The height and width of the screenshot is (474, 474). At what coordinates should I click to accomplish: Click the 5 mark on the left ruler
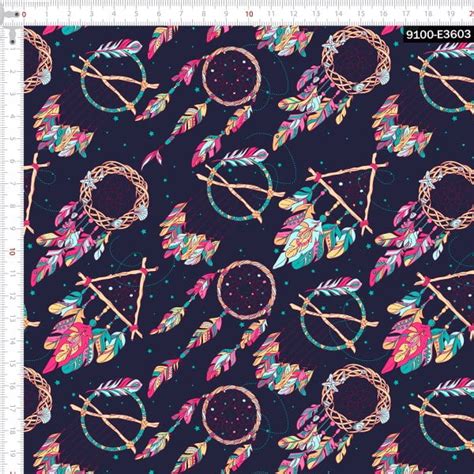(13, 139)
